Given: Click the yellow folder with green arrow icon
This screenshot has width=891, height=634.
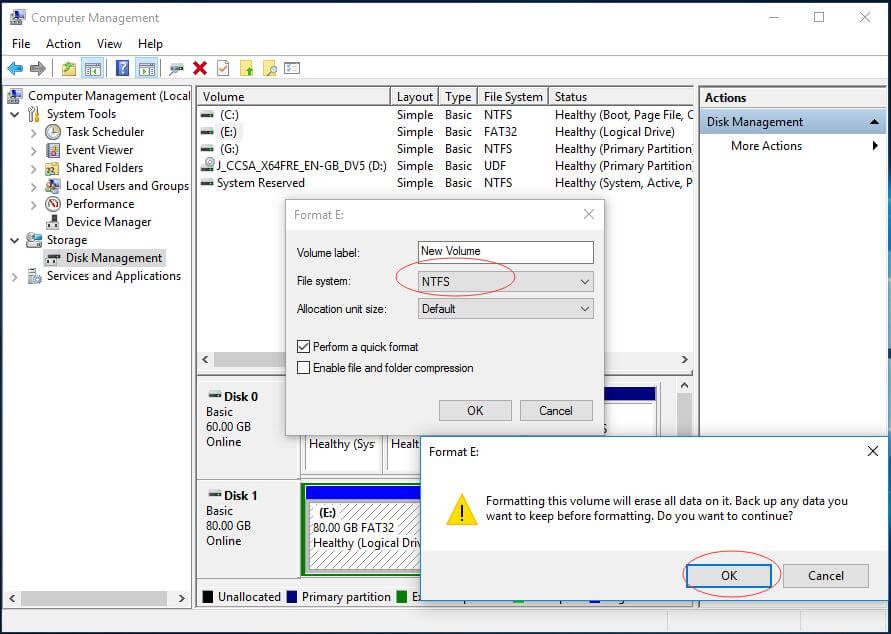Looking at the screenshot, I should pyautogui.click(x=247, y=69).
